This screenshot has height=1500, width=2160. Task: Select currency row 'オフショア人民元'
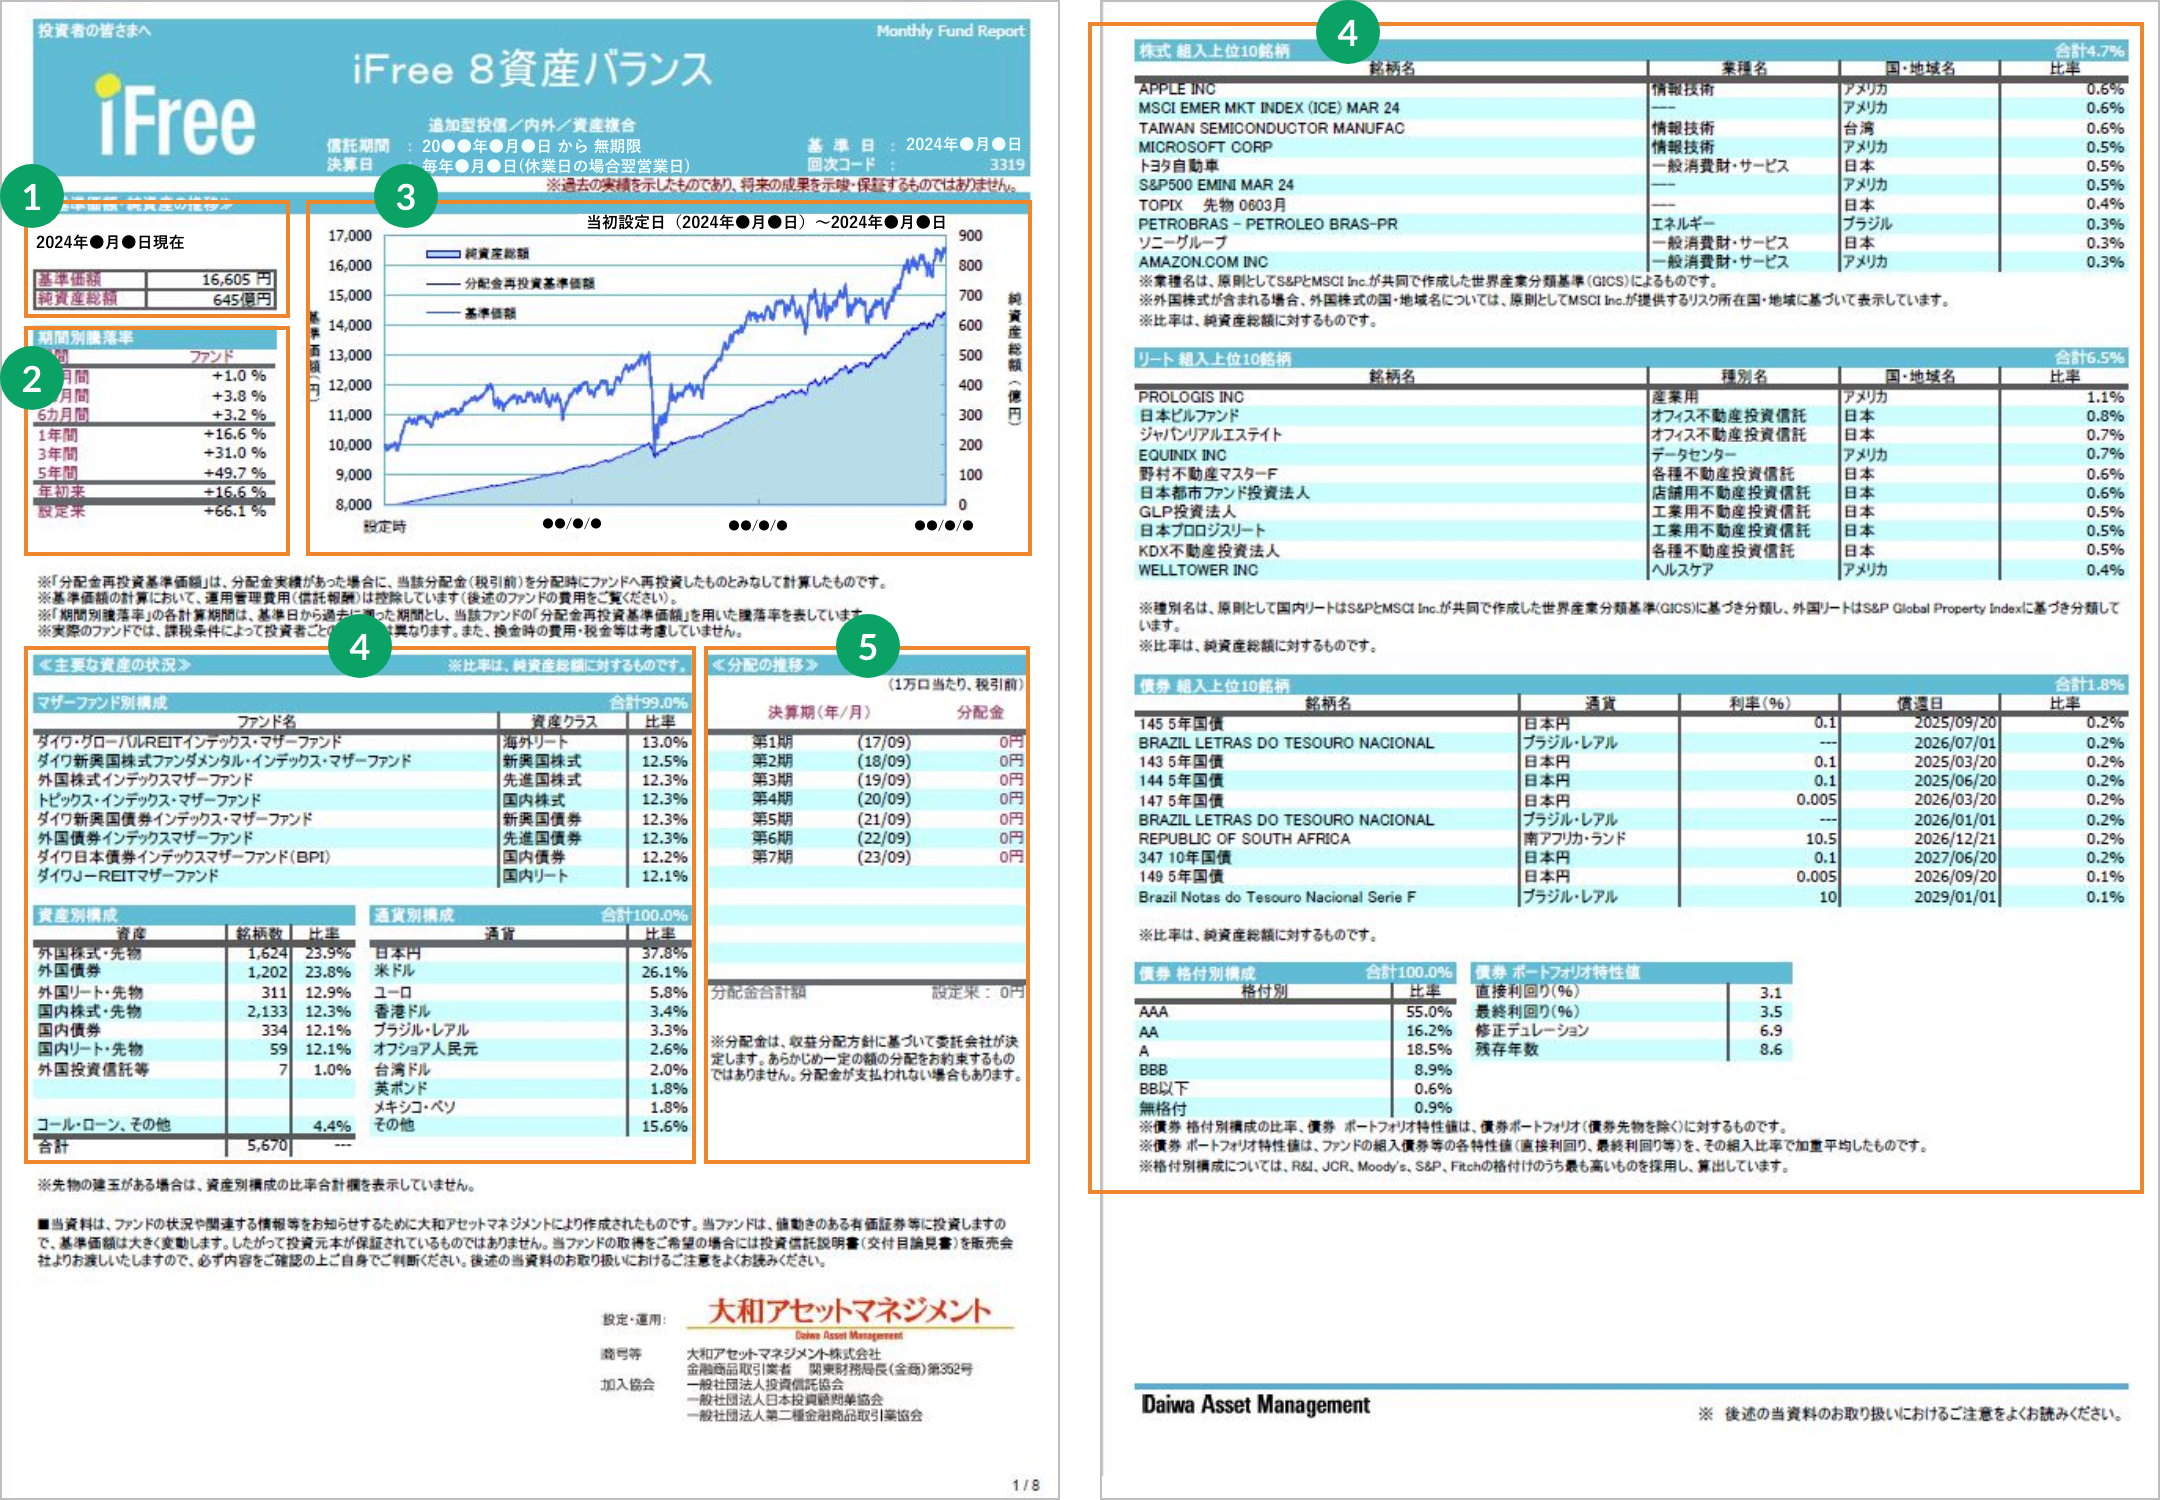530,1049
